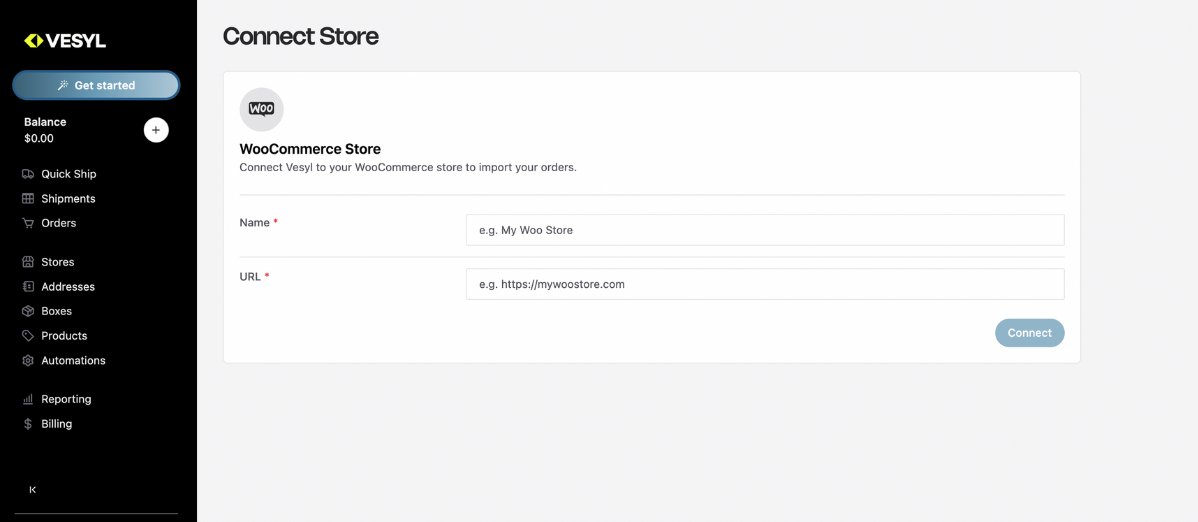Click the Products tag icon
This screenshot has width=1198, height=522.
28,336
